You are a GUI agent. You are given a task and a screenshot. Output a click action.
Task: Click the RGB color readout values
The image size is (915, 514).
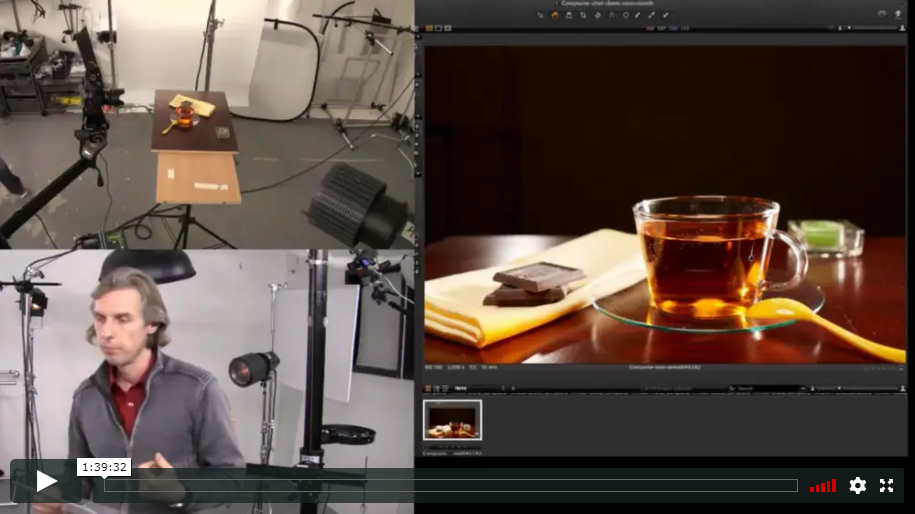coord(669,28)
